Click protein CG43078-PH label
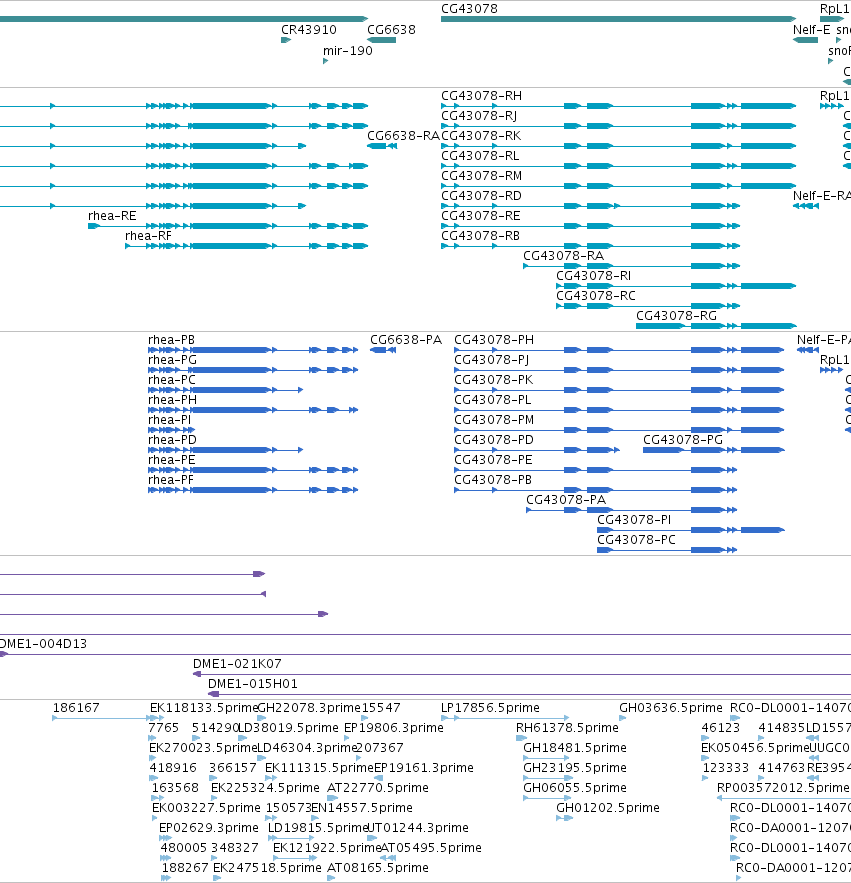 [494, 340]
